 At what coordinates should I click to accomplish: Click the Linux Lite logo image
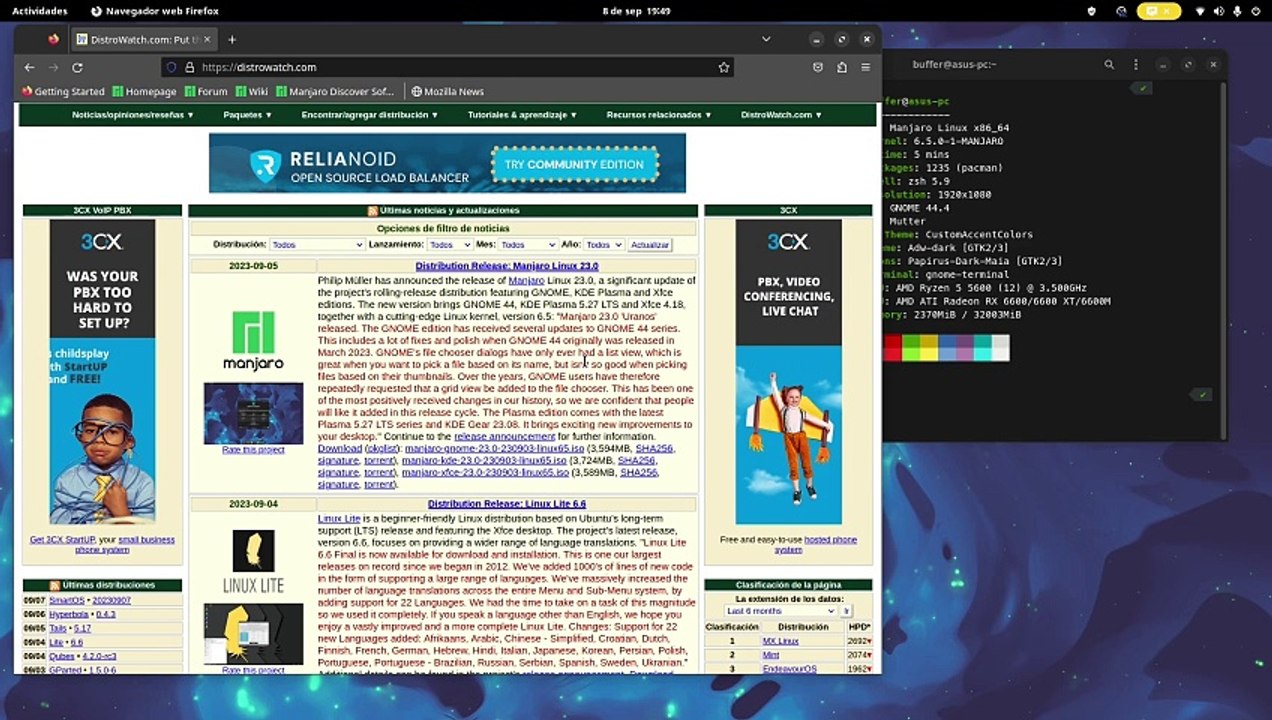point(253,561)
